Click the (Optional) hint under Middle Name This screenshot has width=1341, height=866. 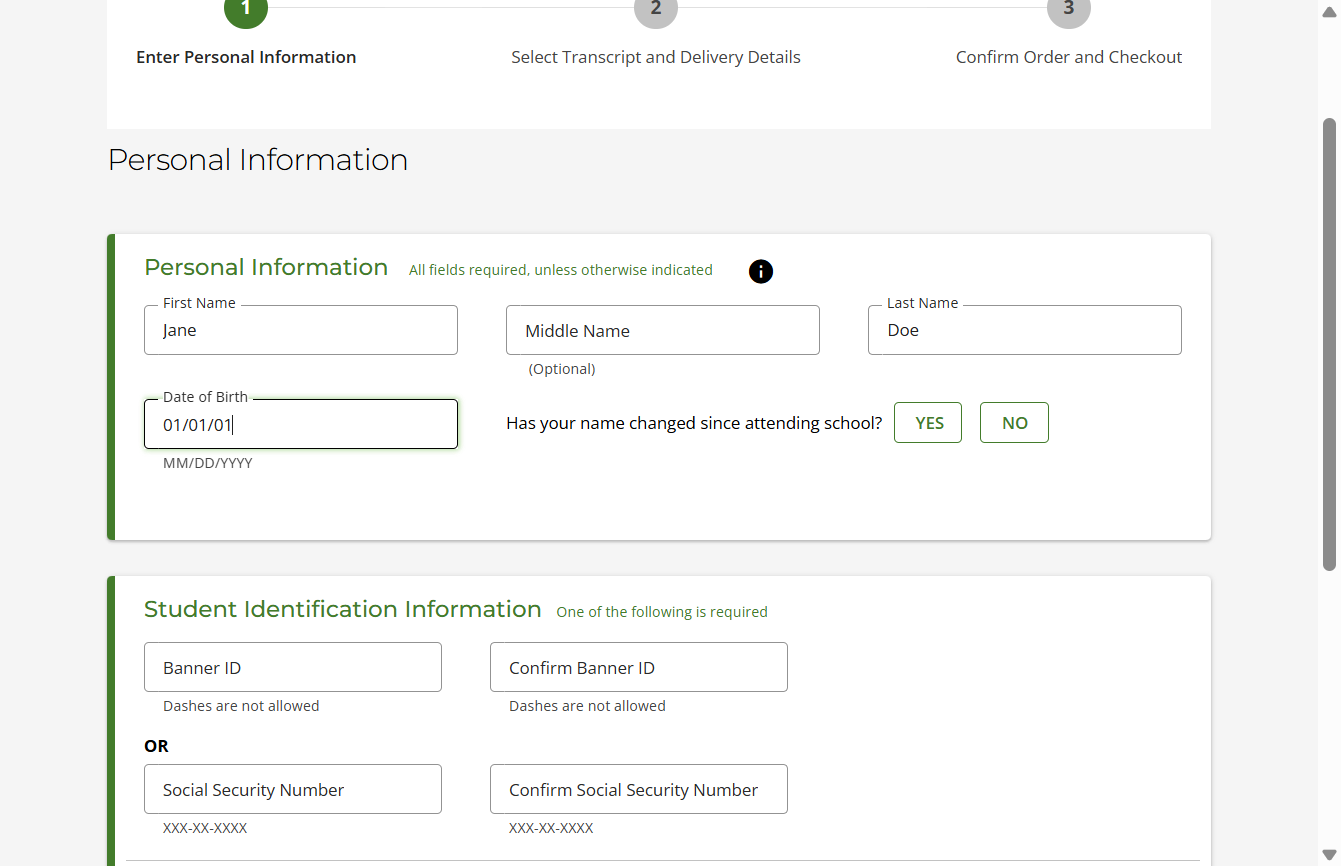(562, 369)
